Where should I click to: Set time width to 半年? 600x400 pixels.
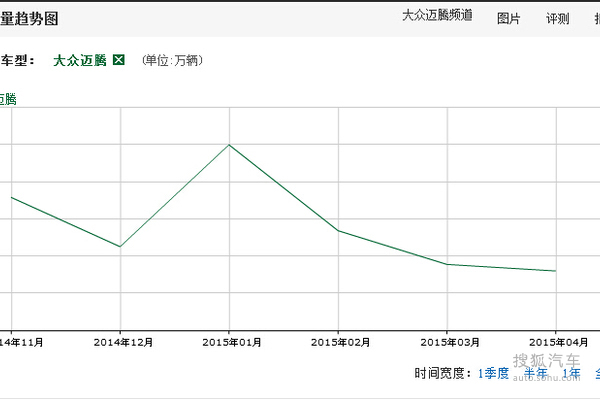point(536,373)
